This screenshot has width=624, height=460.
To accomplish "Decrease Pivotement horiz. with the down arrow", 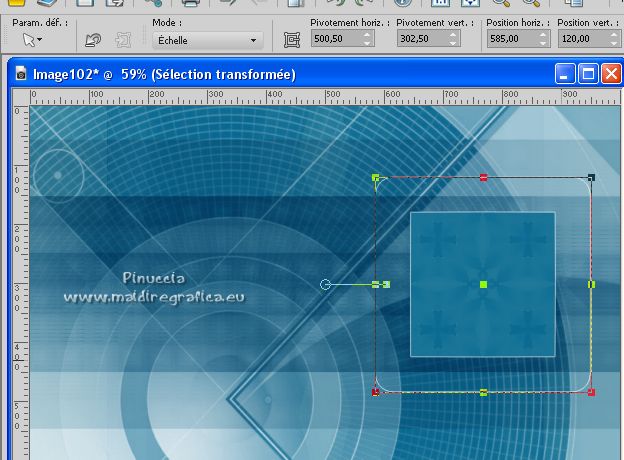I will (x=367, y=43).
